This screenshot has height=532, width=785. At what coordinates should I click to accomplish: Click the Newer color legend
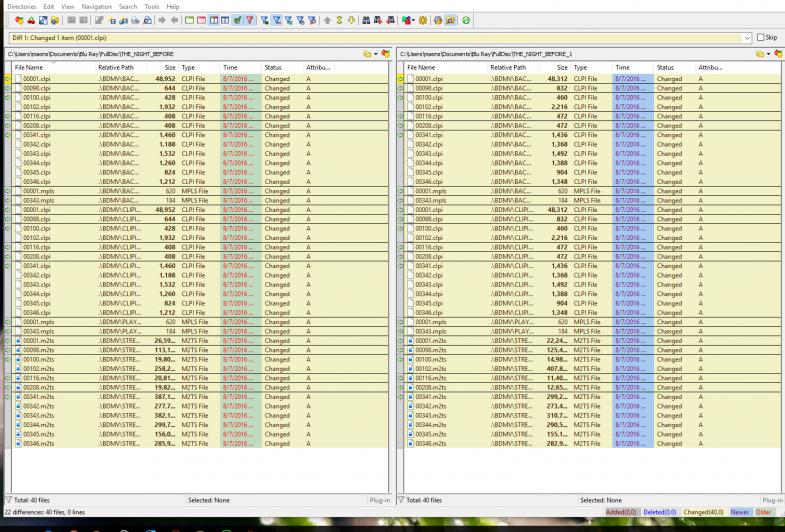pyautogui.click(x=739, y=512)
